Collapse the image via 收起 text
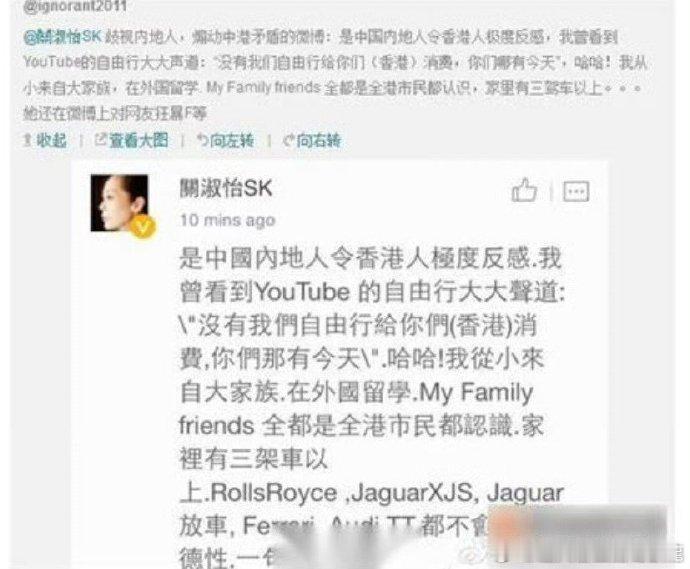690x569 pixels. (51, 140)
